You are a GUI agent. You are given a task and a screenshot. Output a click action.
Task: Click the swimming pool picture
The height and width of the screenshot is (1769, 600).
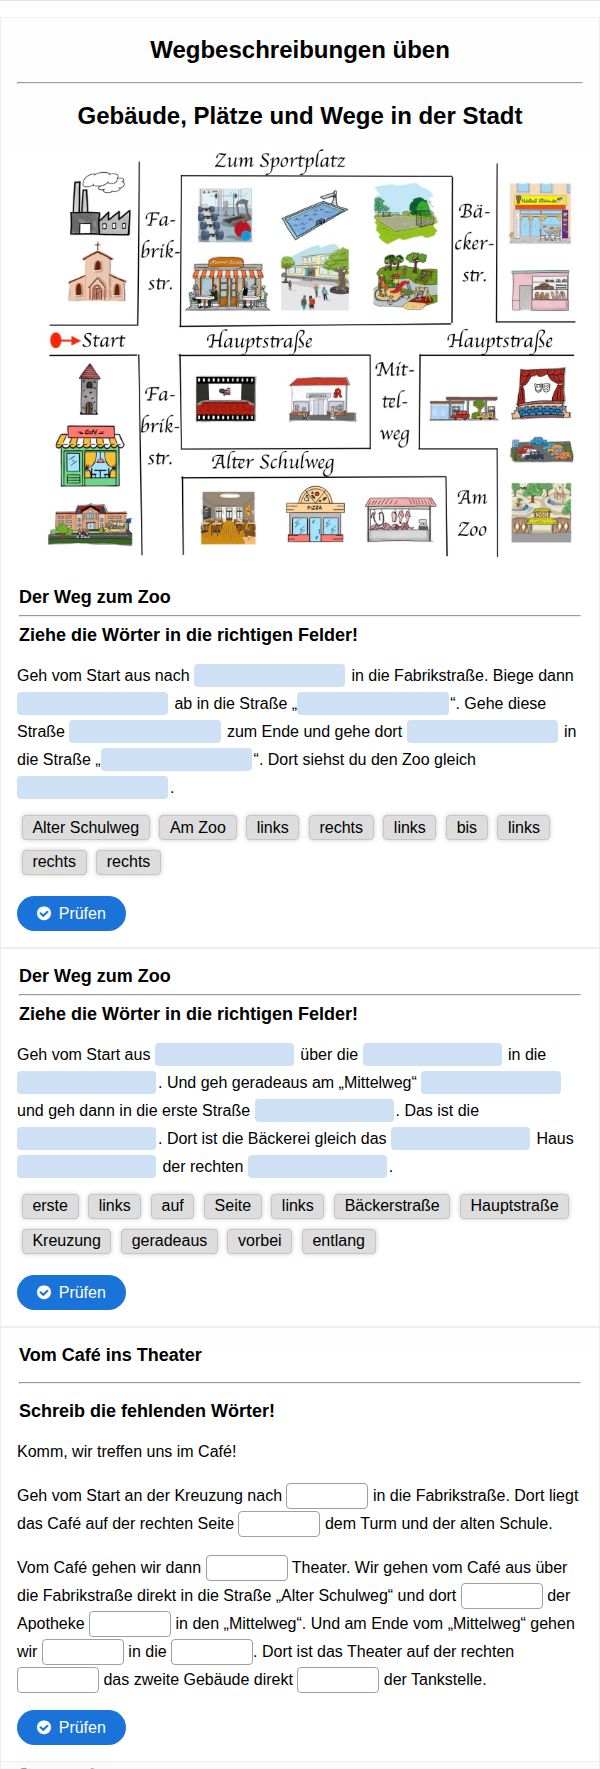pyautogui.click(x=315, y=213)
